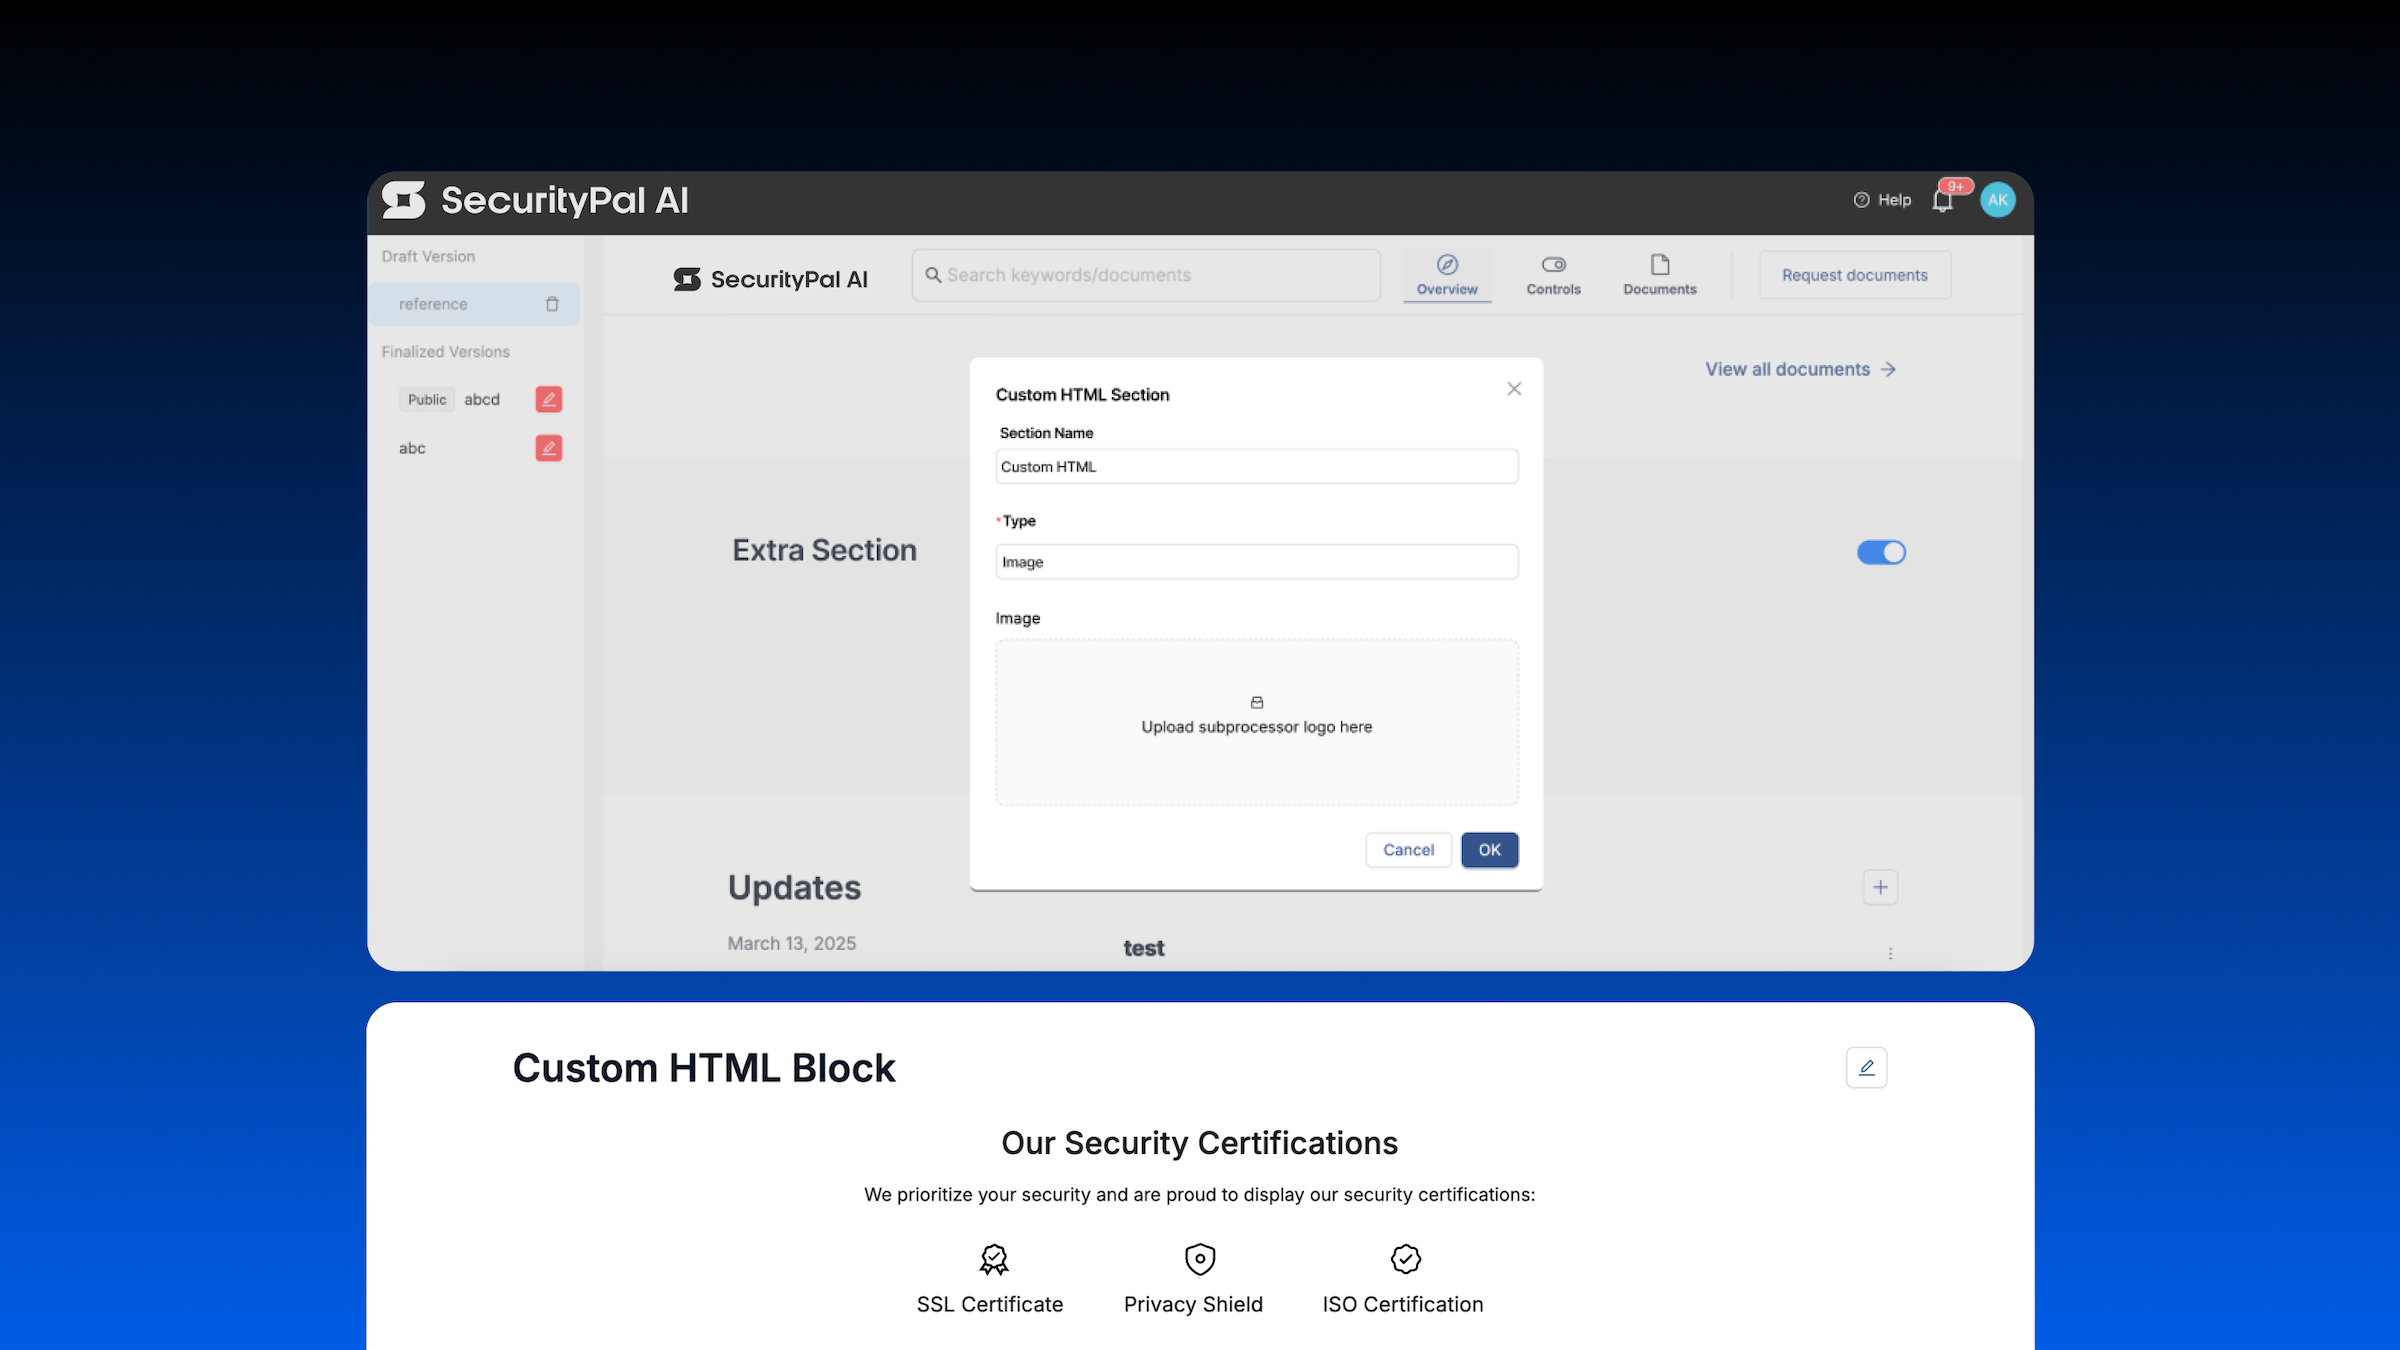Screen dimensions: 2400x1350
Task: Click the inner SecurityPal AI page logo
Action: (770, 279)
